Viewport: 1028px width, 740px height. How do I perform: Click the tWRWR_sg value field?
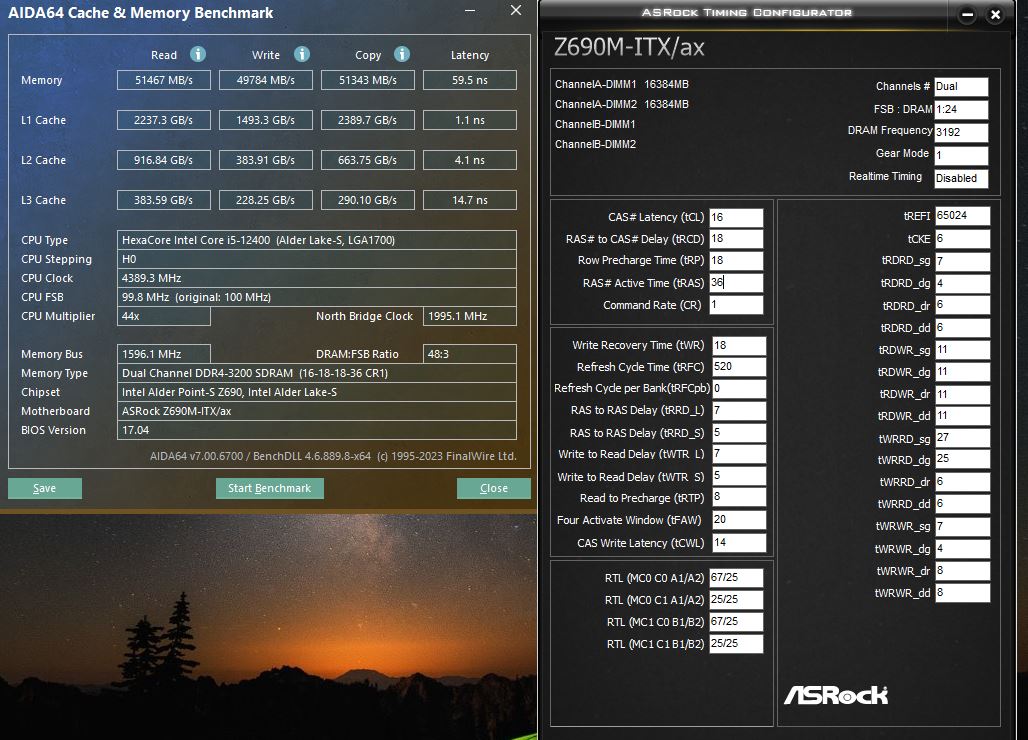962,526
